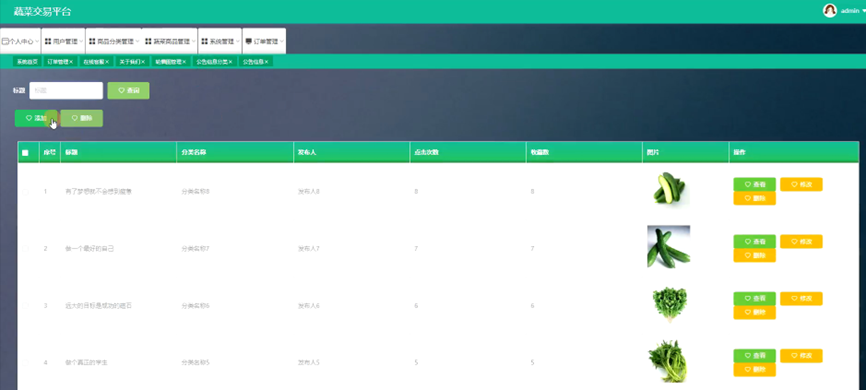Click the title 远大的目标是成功的磁石
The width and height of the screenshot is (866, 390).
pyautogui.click(x=99, y=305)
